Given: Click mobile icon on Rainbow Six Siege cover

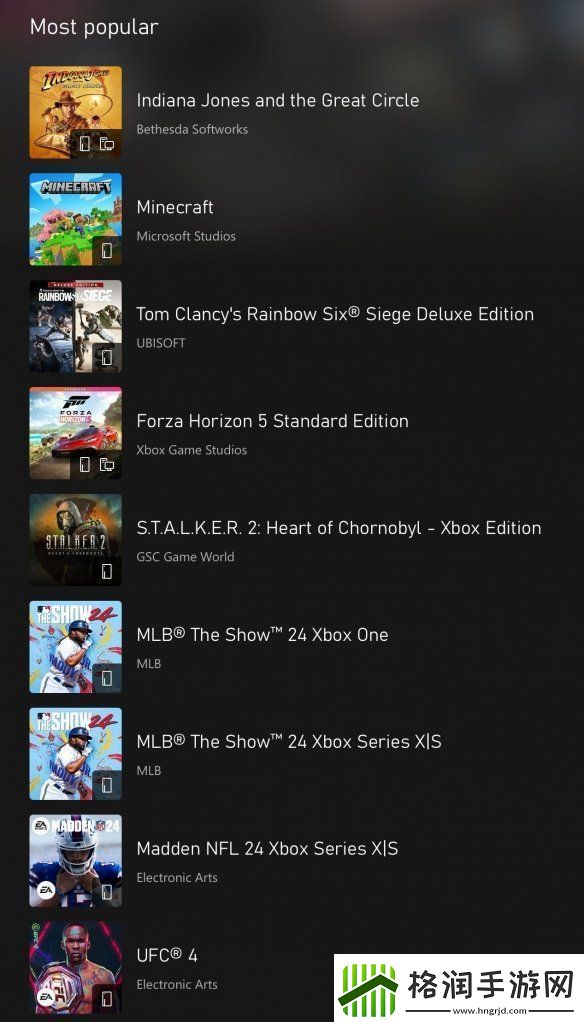Looking at the screenshot, I should click(x=107, y=357).
